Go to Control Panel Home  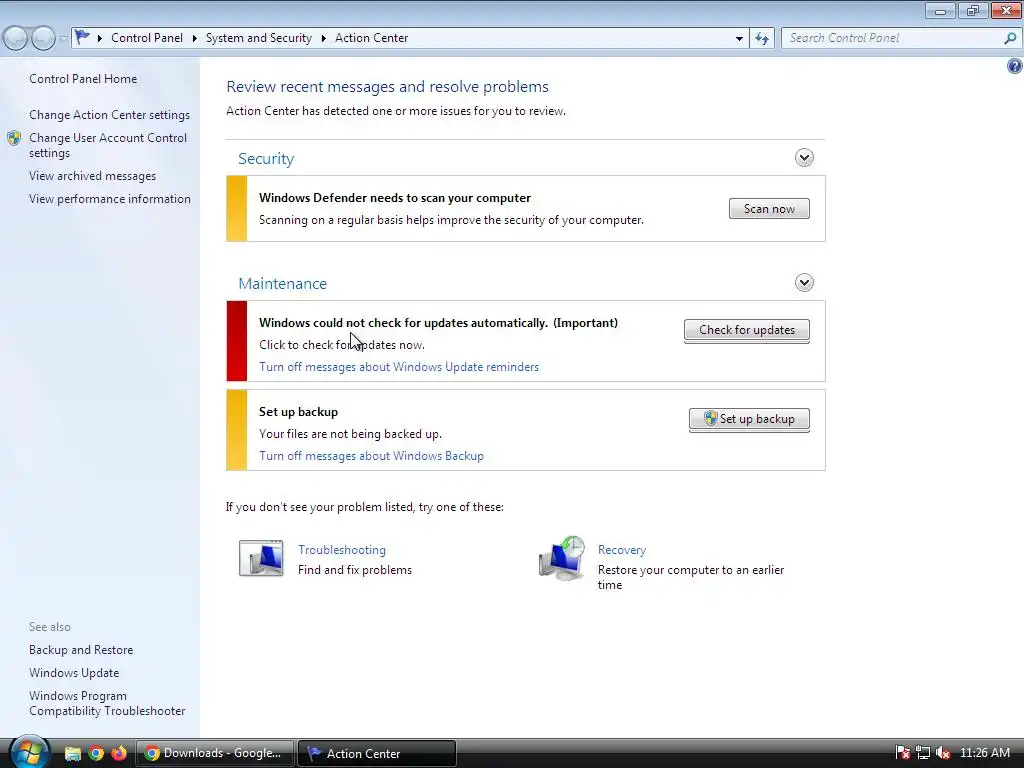[83, 79]
